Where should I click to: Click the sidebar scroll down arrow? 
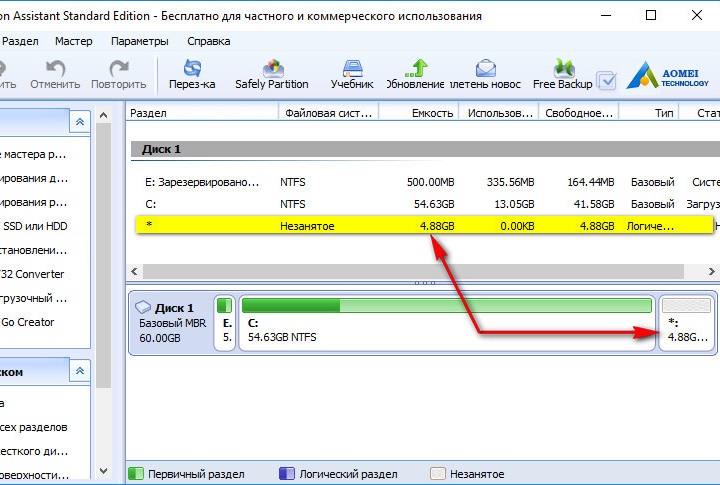104,471
